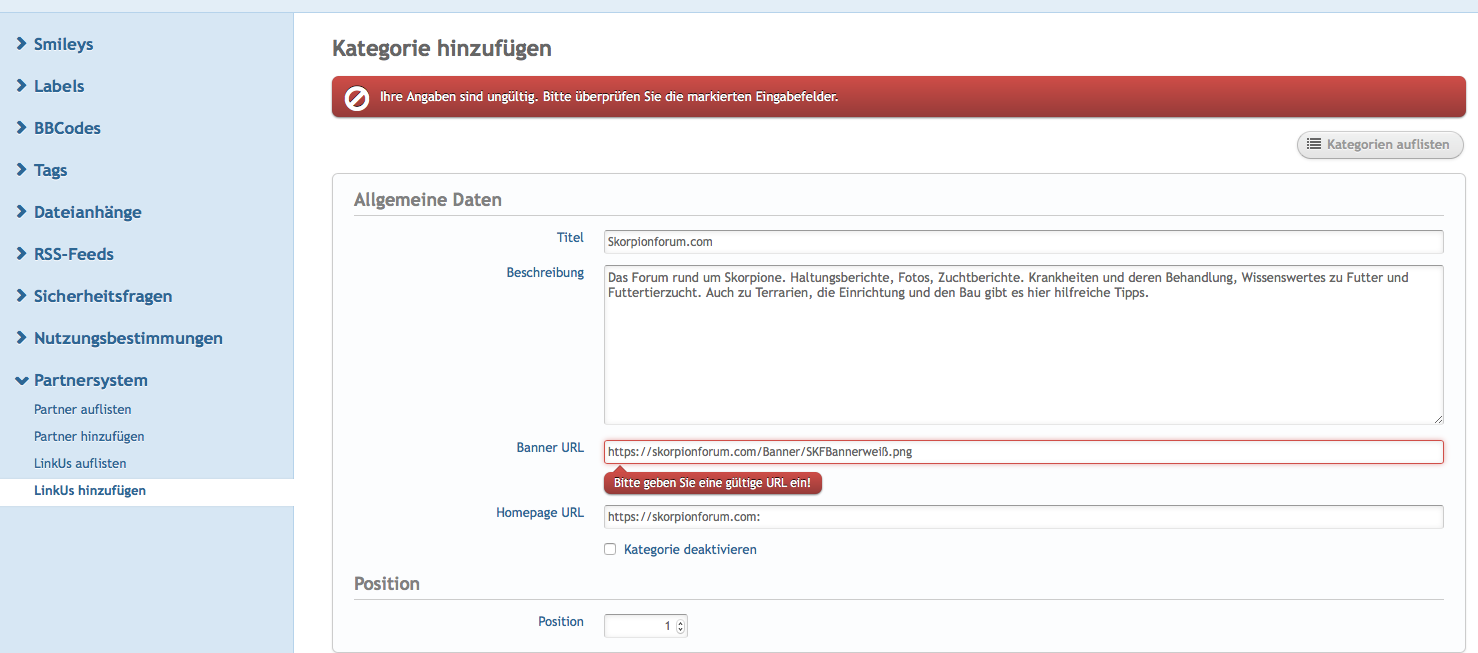Click the Homepage URL input field

click(1023, 517)
